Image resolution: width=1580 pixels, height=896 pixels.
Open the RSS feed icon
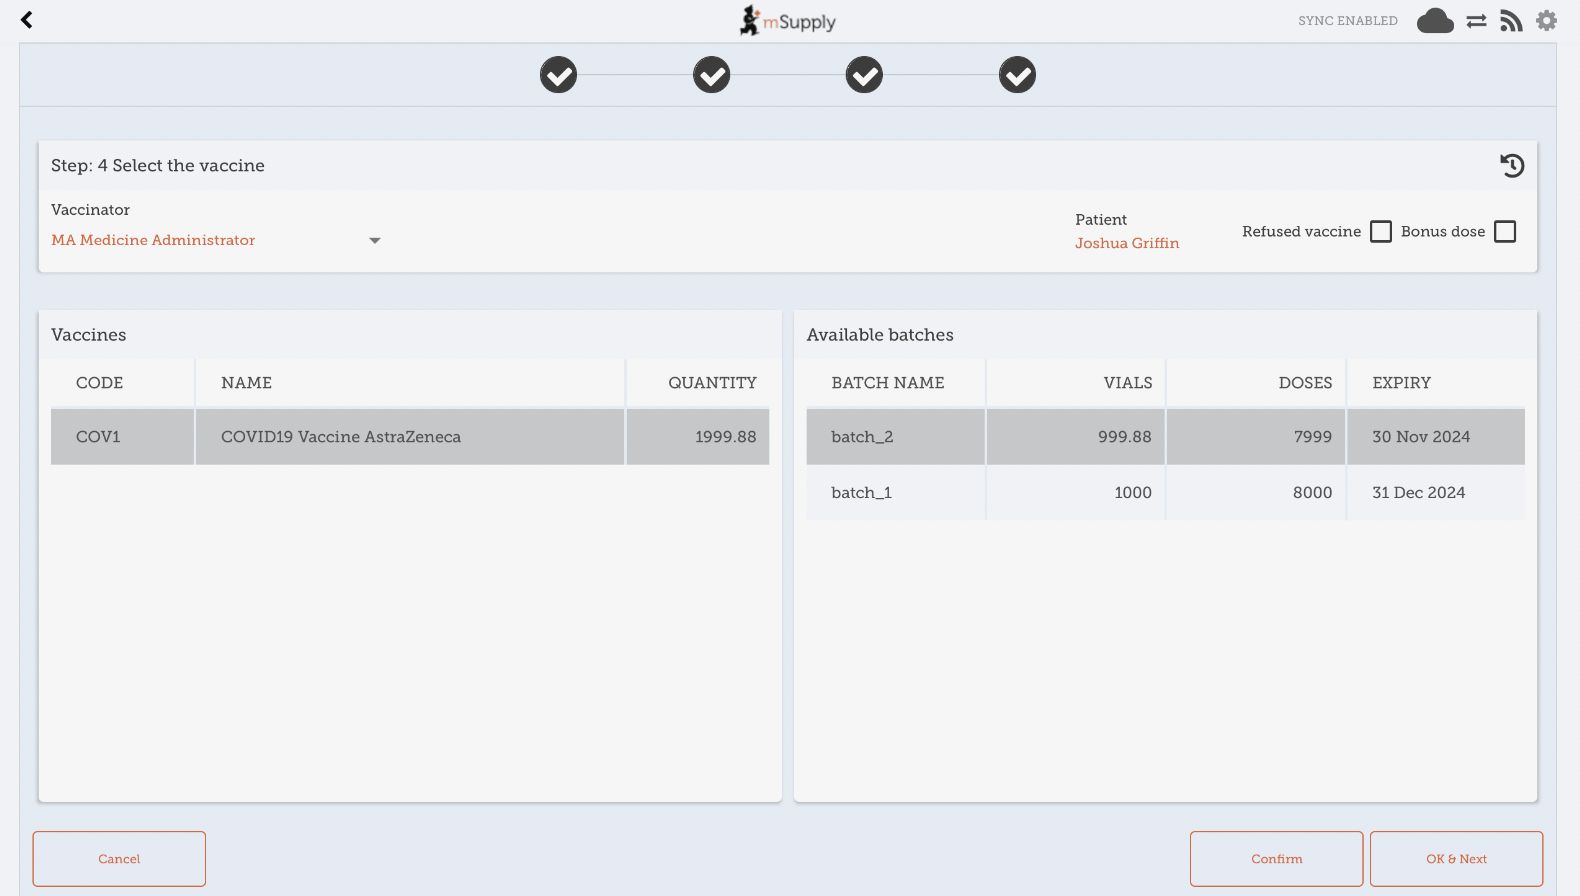[1511, 21]
